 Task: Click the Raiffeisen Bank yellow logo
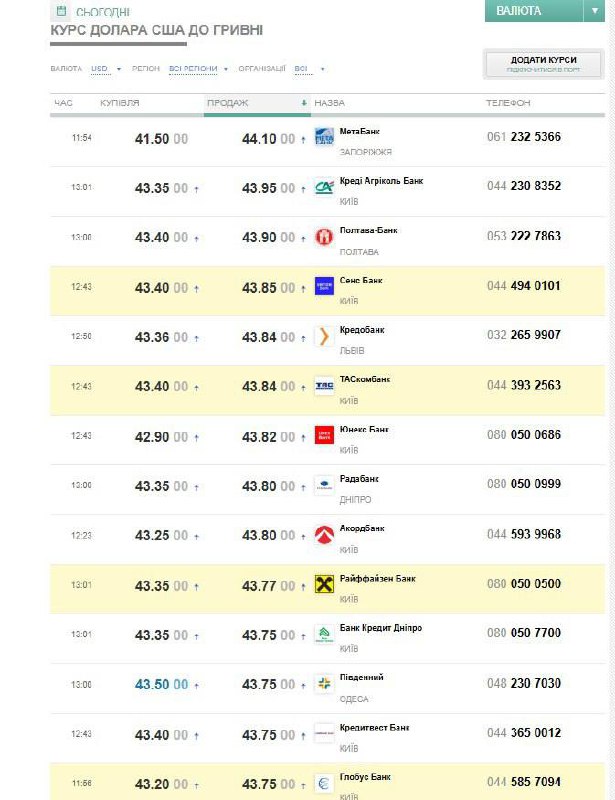point(324,584)
